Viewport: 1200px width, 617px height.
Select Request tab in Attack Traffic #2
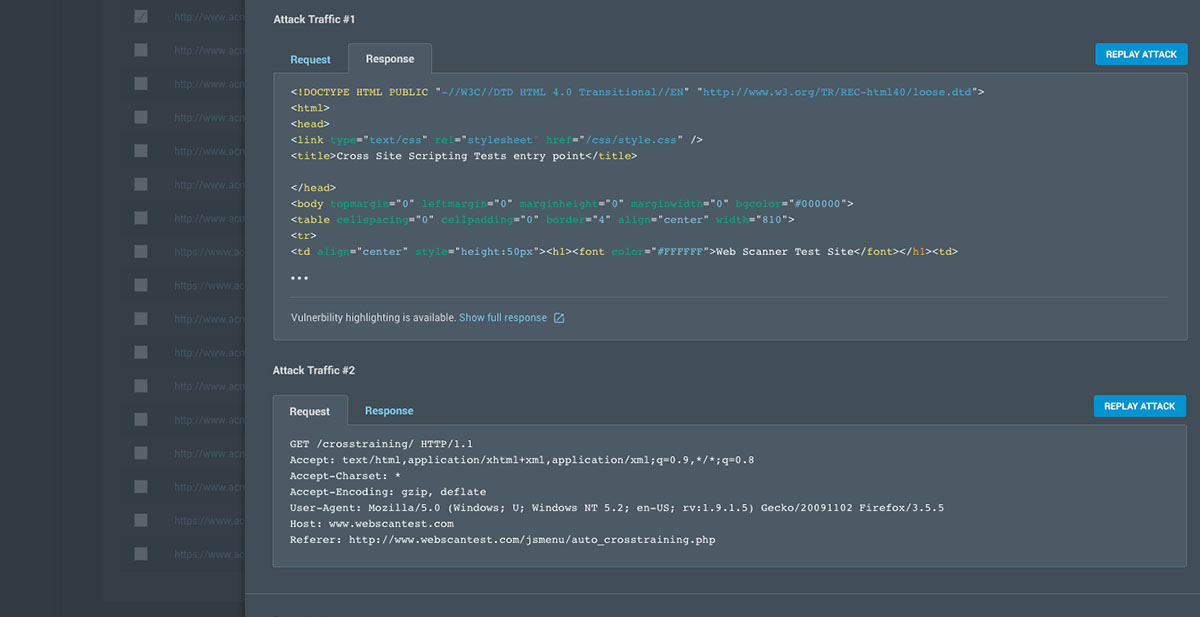tap(310, 411)
